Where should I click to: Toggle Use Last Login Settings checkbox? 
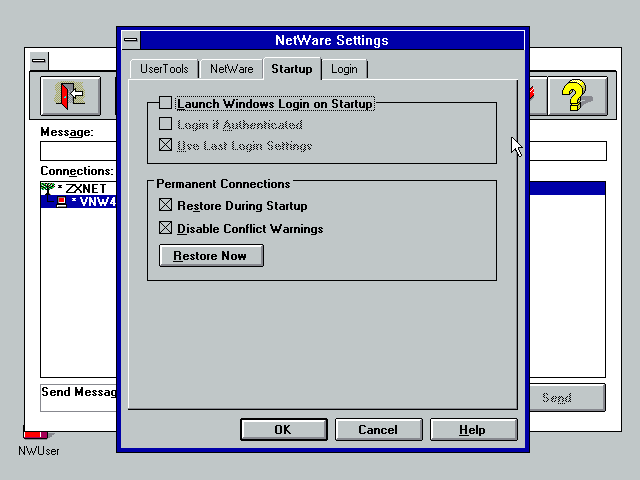click(165, 145)
